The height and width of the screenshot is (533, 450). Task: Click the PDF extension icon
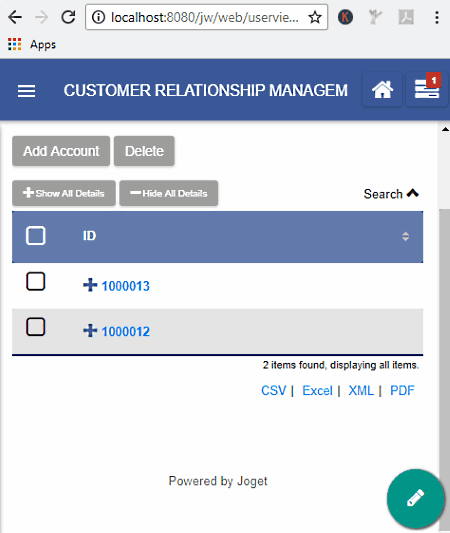pyautogui.click(x=406, y=17)
